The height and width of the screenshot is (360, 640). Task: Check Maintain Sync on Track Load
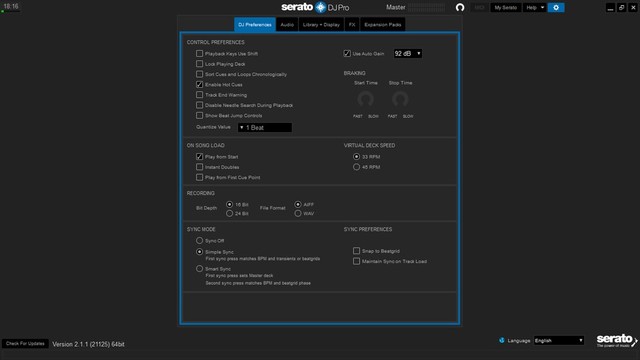coord(356,261)
